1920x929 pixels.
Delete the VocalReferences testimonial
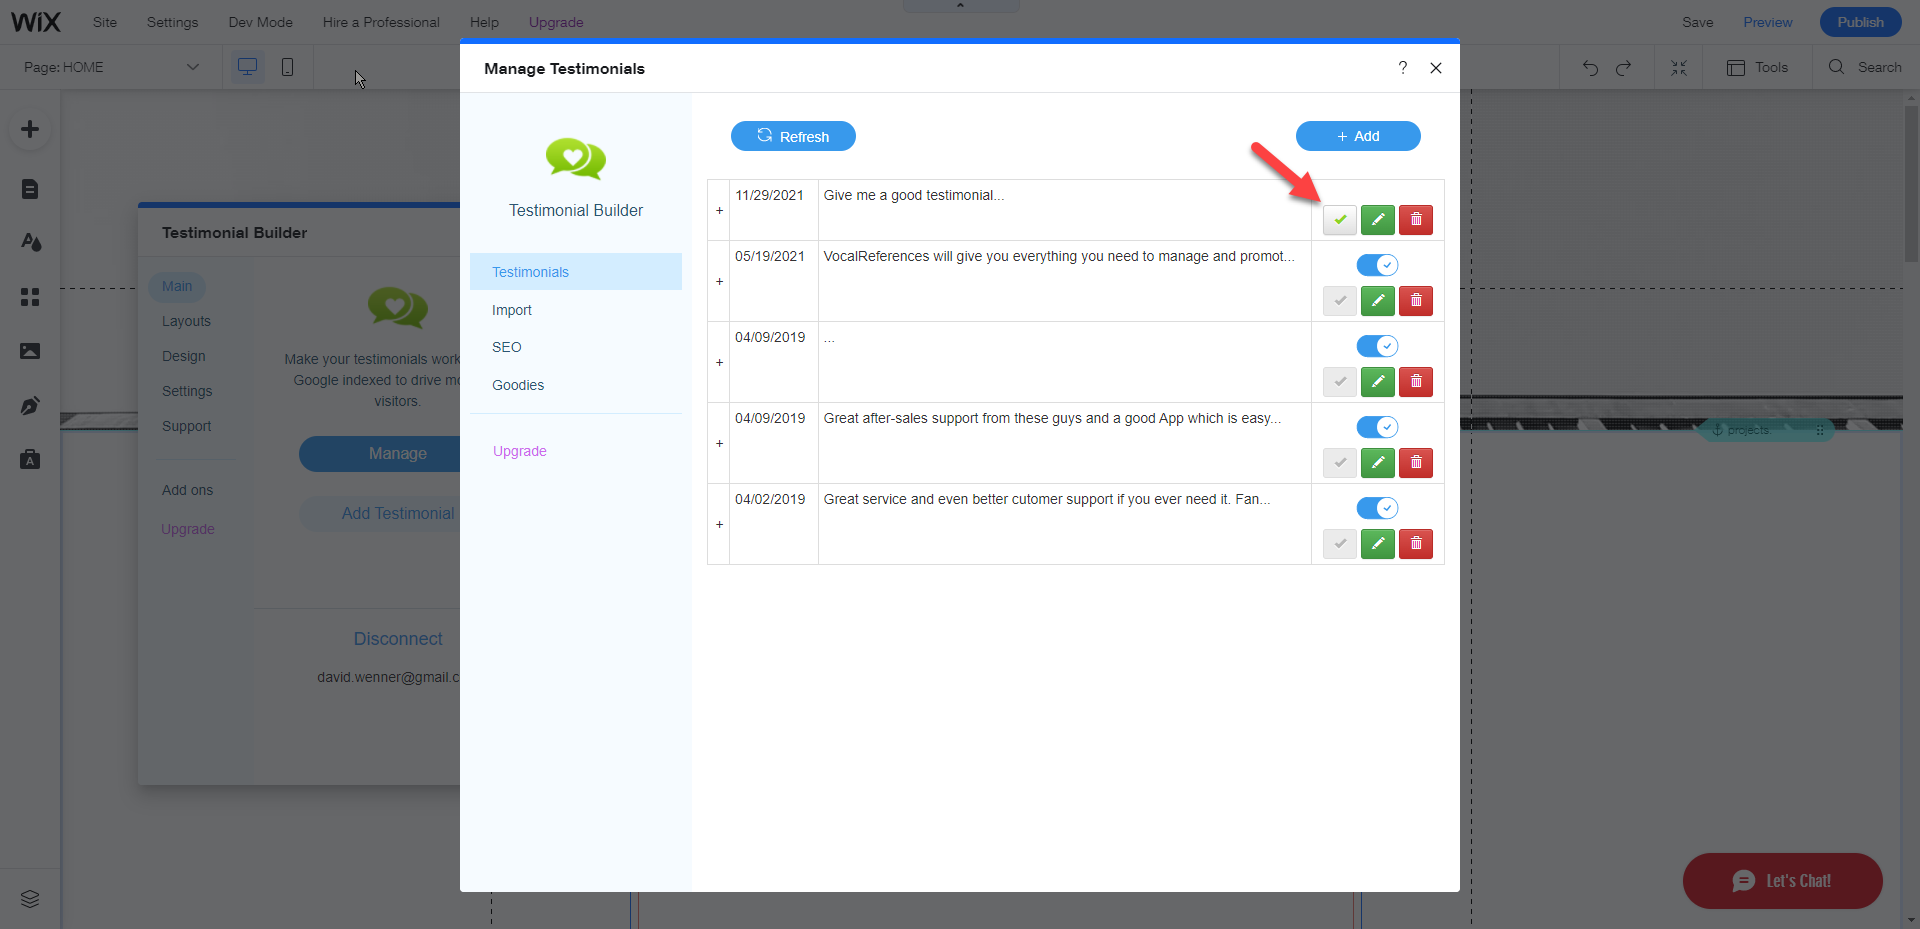tap(1416, 301)
